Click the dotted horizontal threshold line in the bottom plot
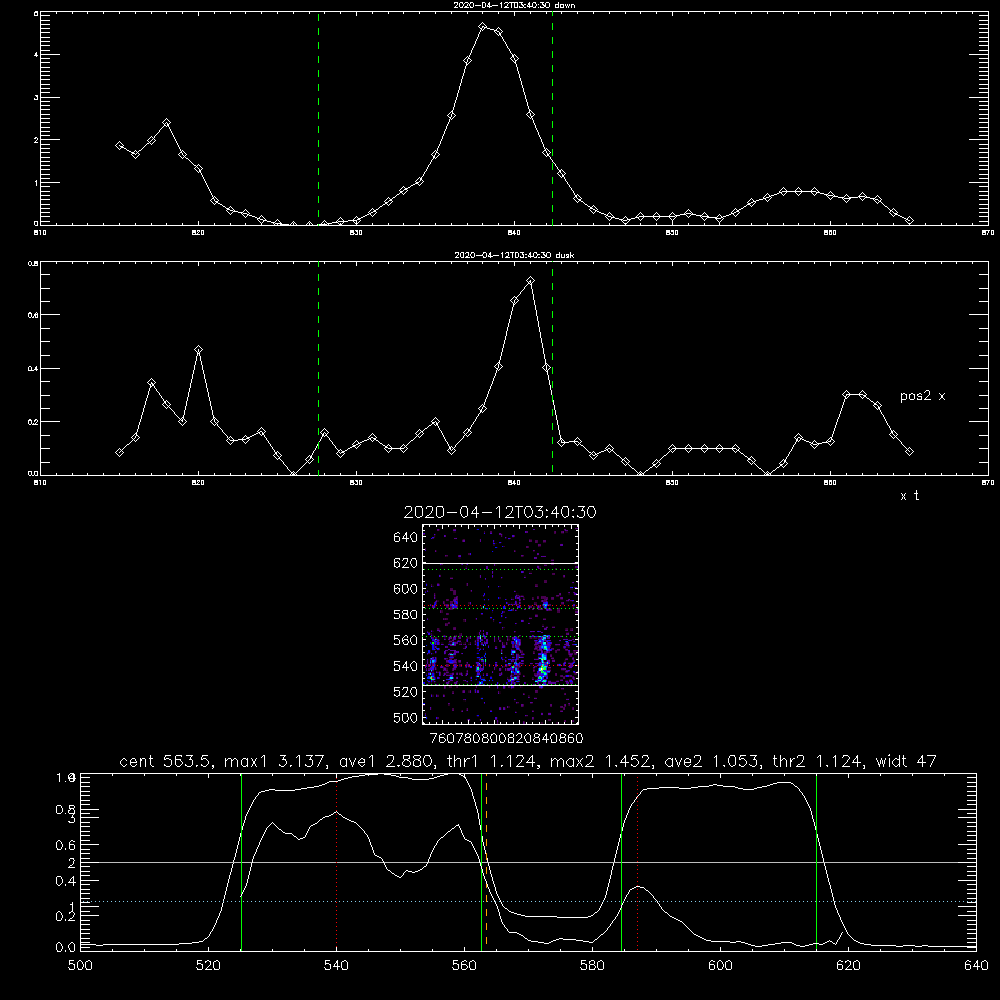This screenshot has height=1000, width=1000. point(528,901)
